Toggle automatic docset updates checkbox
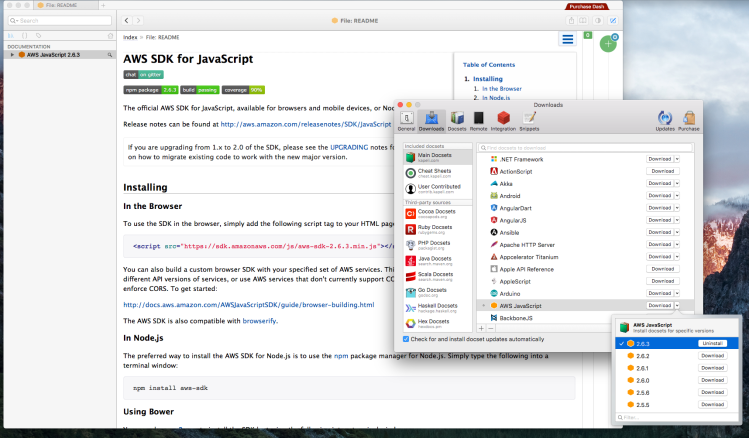749x438 pixels. pyautogui.click(x=406, y=339)
